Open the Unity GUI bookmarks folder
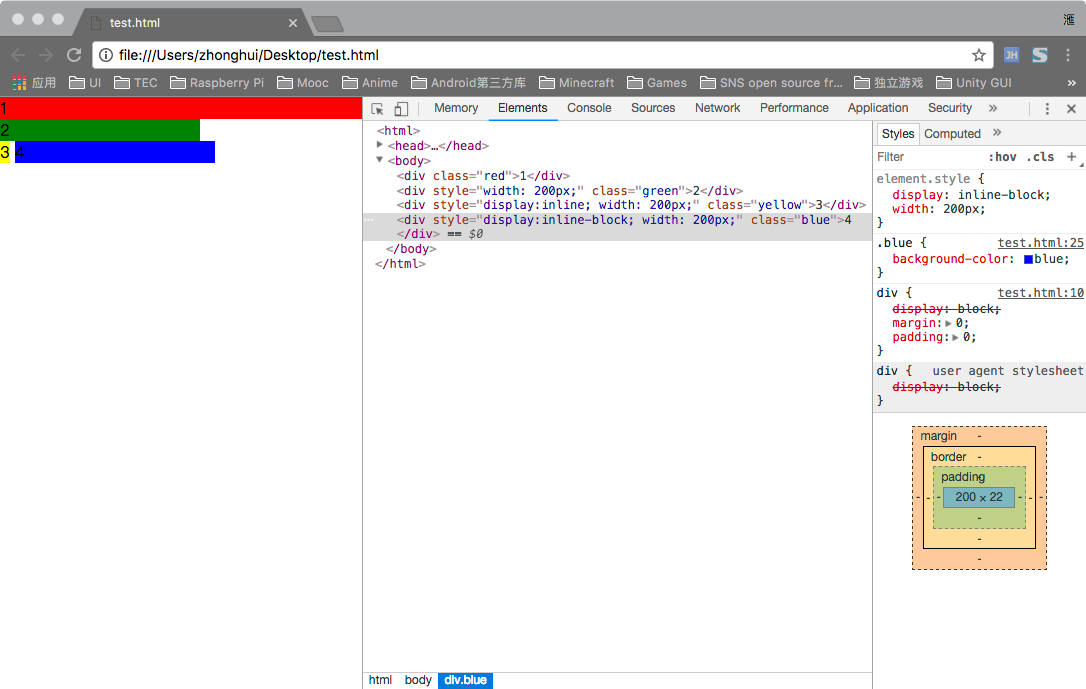1086x689 pixels. (974, 83)
